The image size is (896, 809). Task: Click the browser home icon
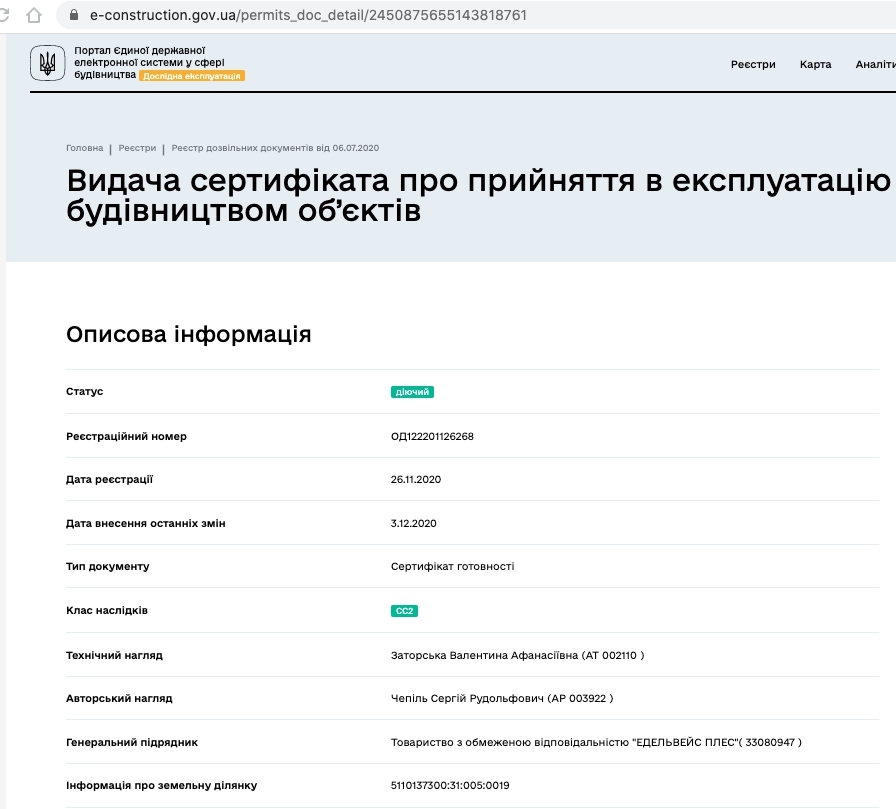coord(34,15)
